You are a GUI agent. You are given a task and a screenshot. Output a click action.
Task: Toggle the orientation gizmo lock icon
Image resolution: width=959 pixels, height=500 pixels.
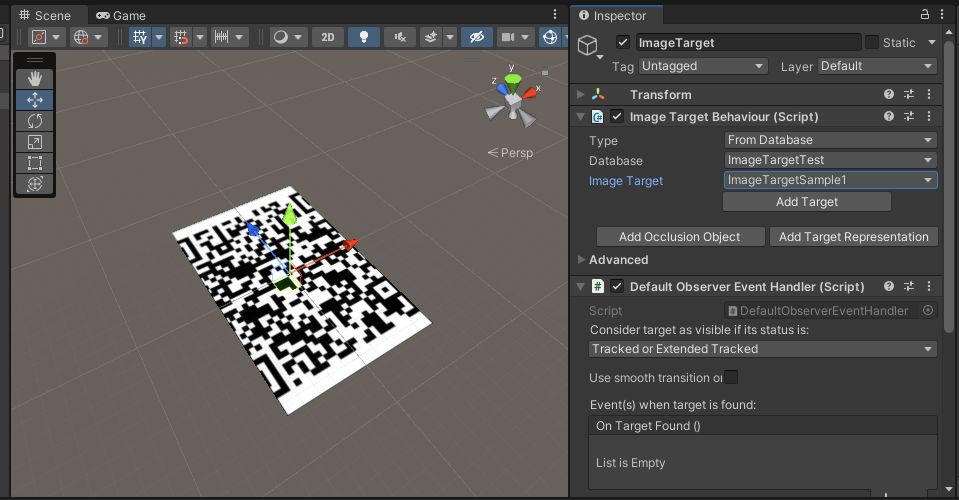point(545,72)
